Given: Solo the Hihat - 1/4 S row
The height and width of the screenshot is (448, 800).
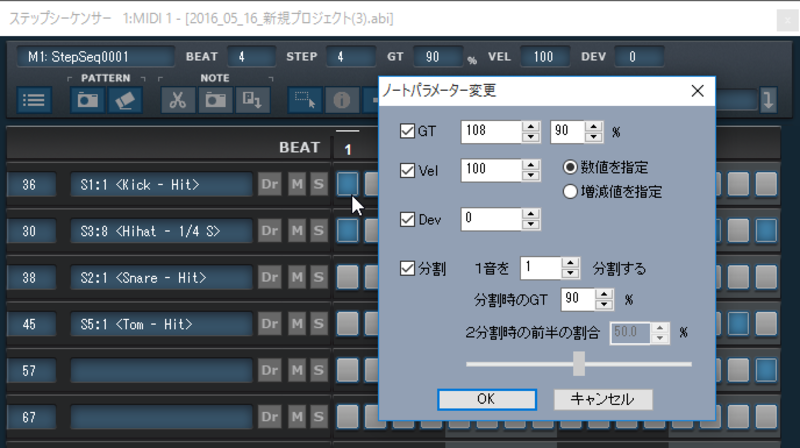Looking at the screenshot, I should point(318,231).
